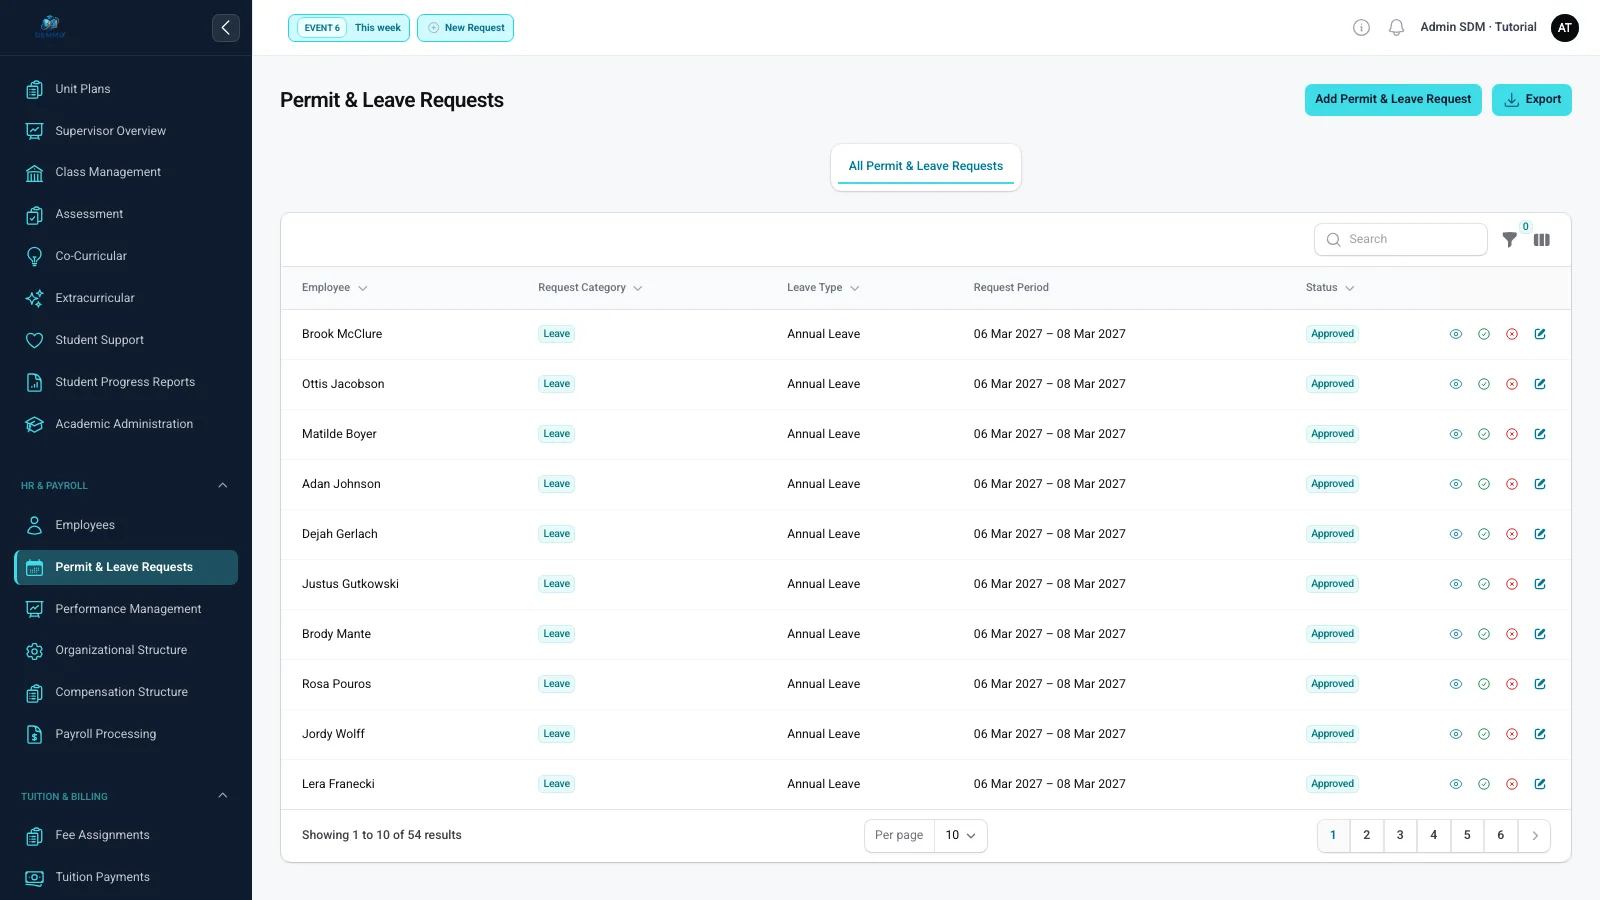Edit Dejah Gerlach's leave request
Image resolution: width=1600 pixels, height=900 pixels.
click(x=1540, y=534)
